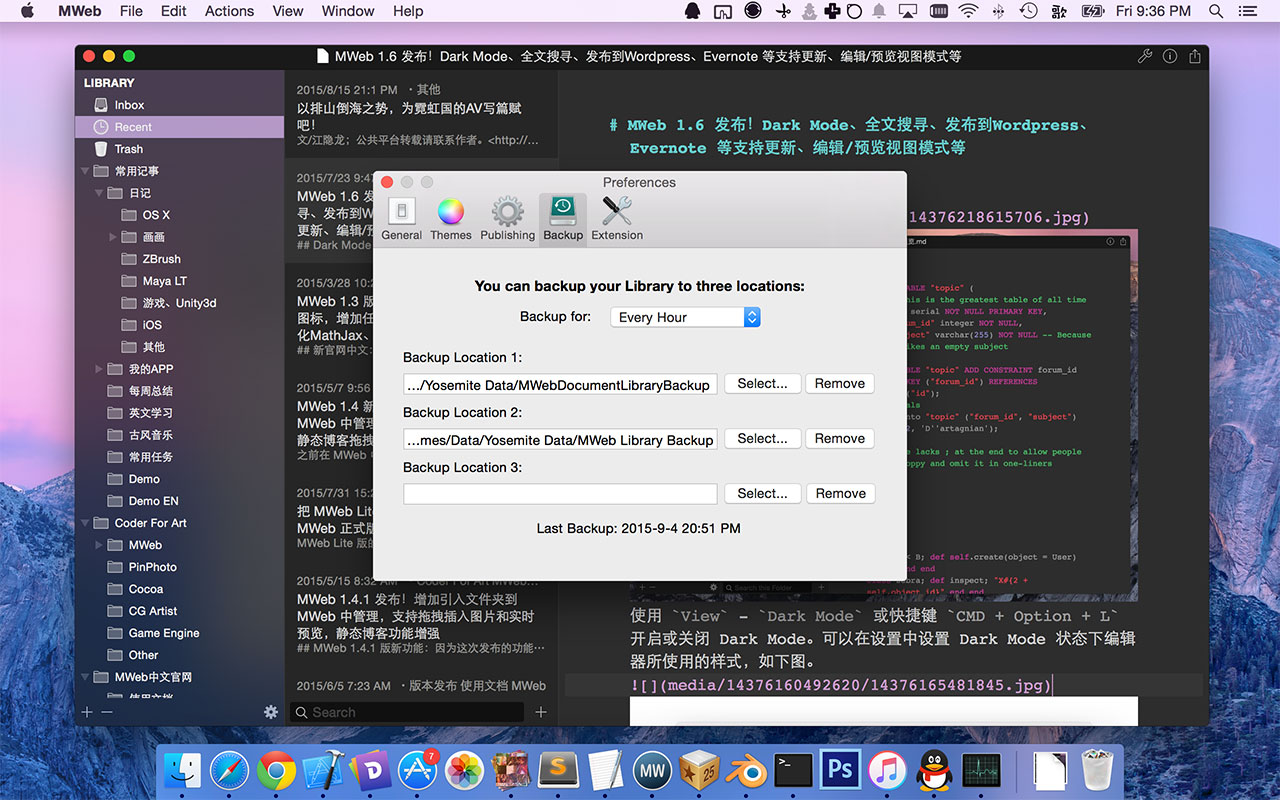
Task: Remove Backup Location 1
Action: coord(840,383)
